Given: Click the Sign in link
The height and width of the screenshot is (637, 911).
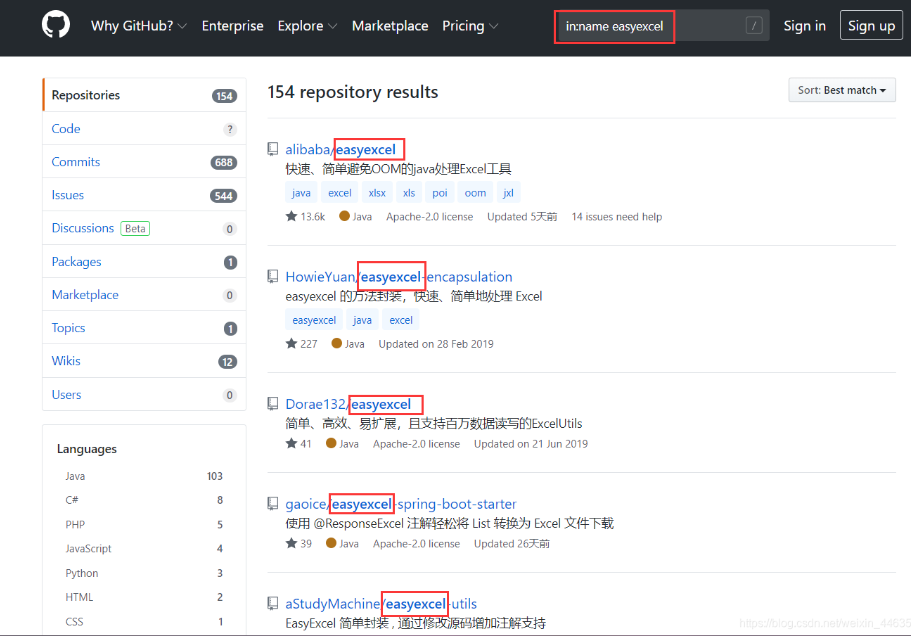Looking at the screenshot, I should pos(804,26).
